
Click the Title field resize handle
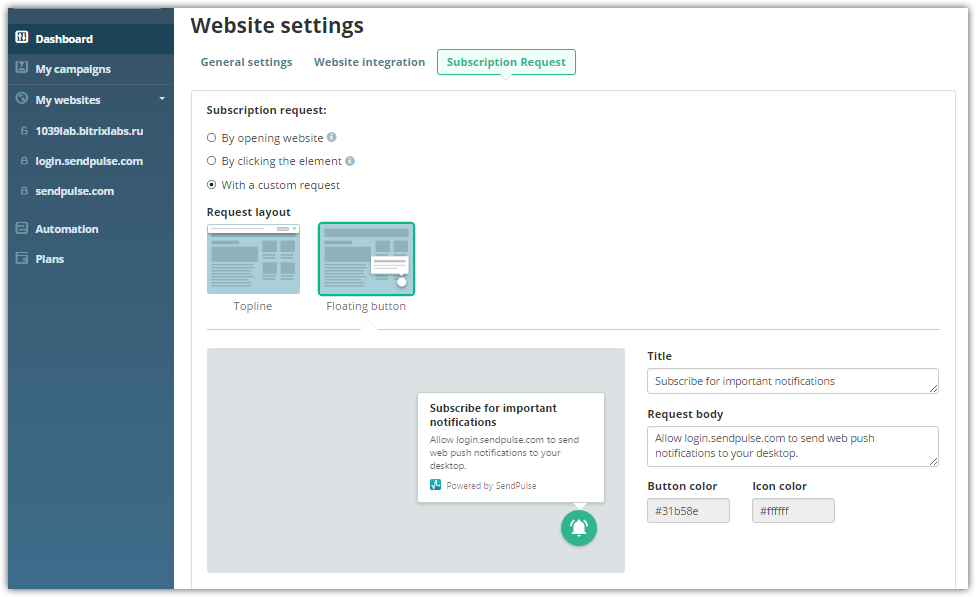coord(934,388)
